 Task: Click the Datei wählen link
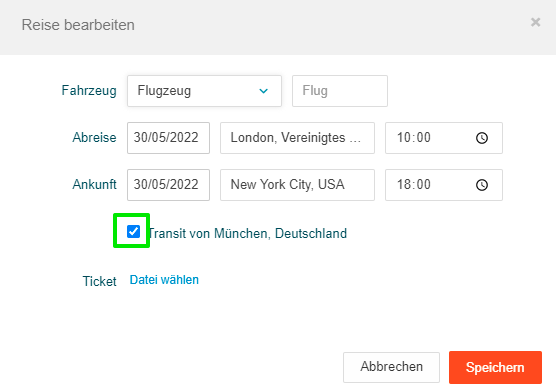tap(164, 280)
